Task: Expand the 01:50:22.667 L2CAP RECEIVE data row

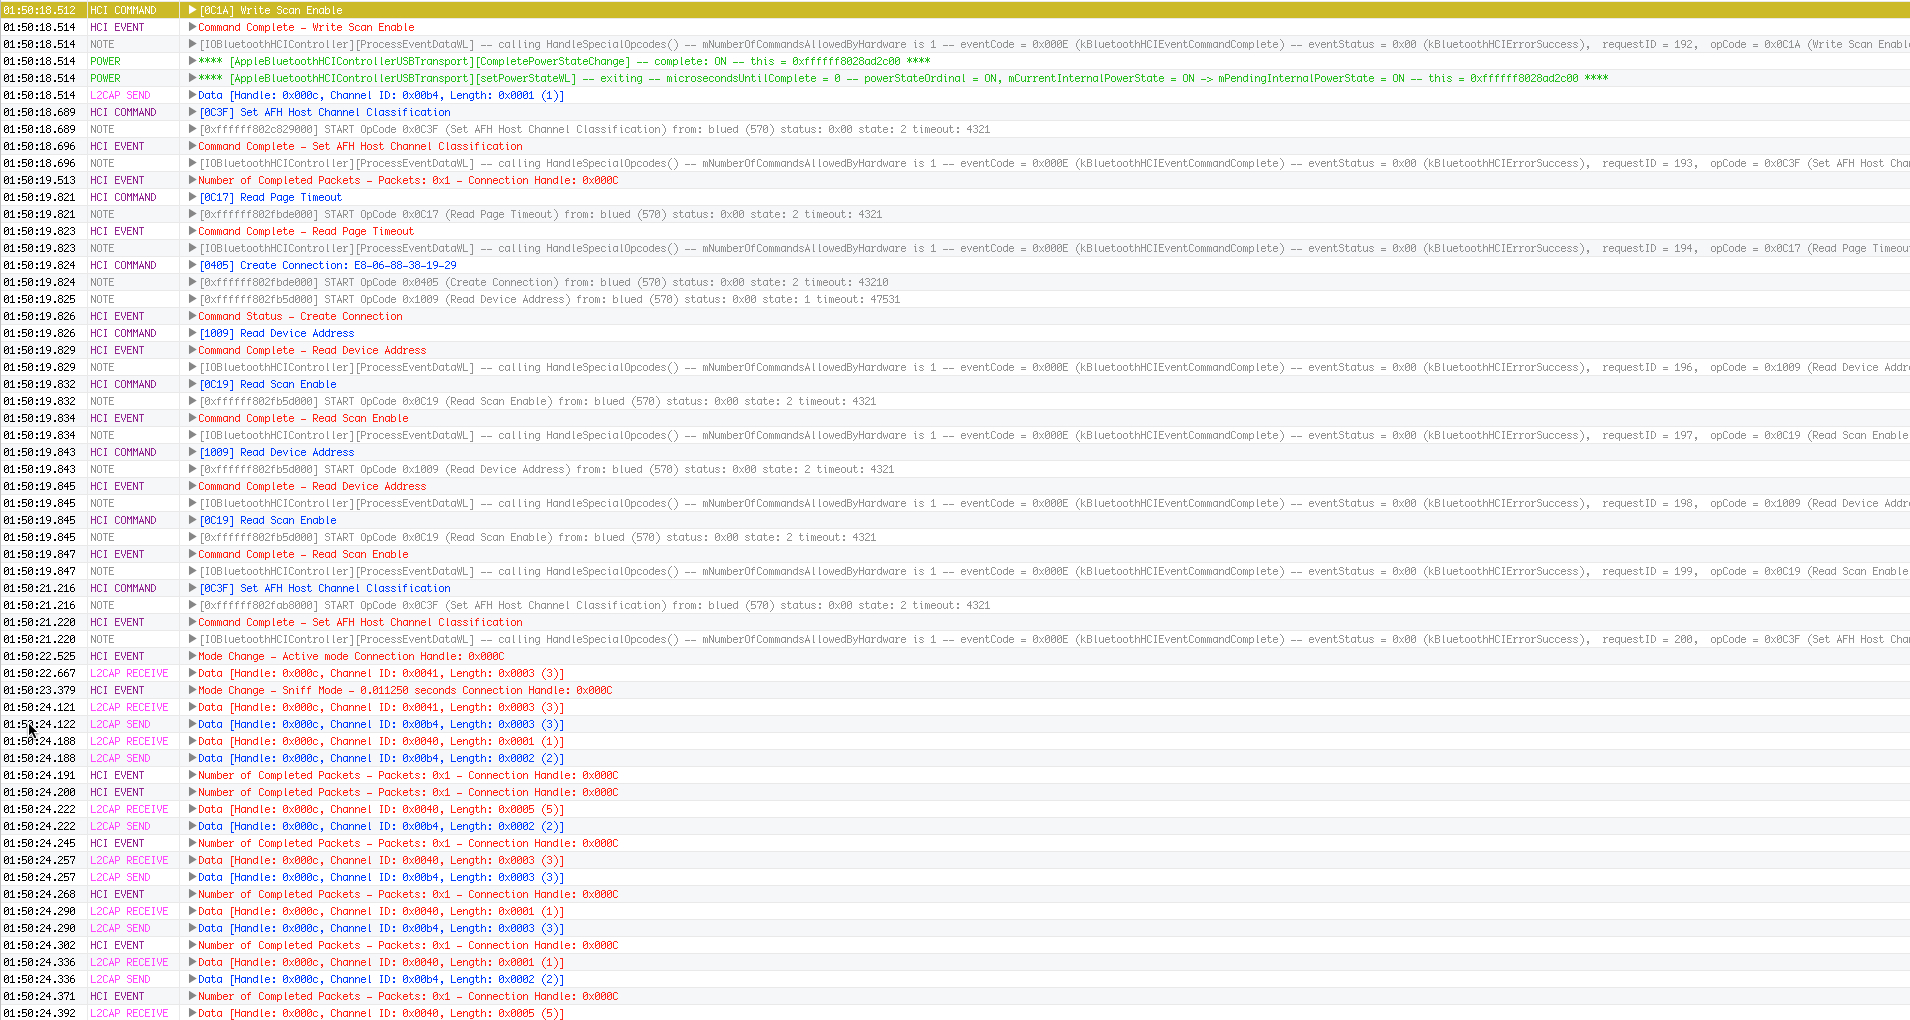Action: 193,673
